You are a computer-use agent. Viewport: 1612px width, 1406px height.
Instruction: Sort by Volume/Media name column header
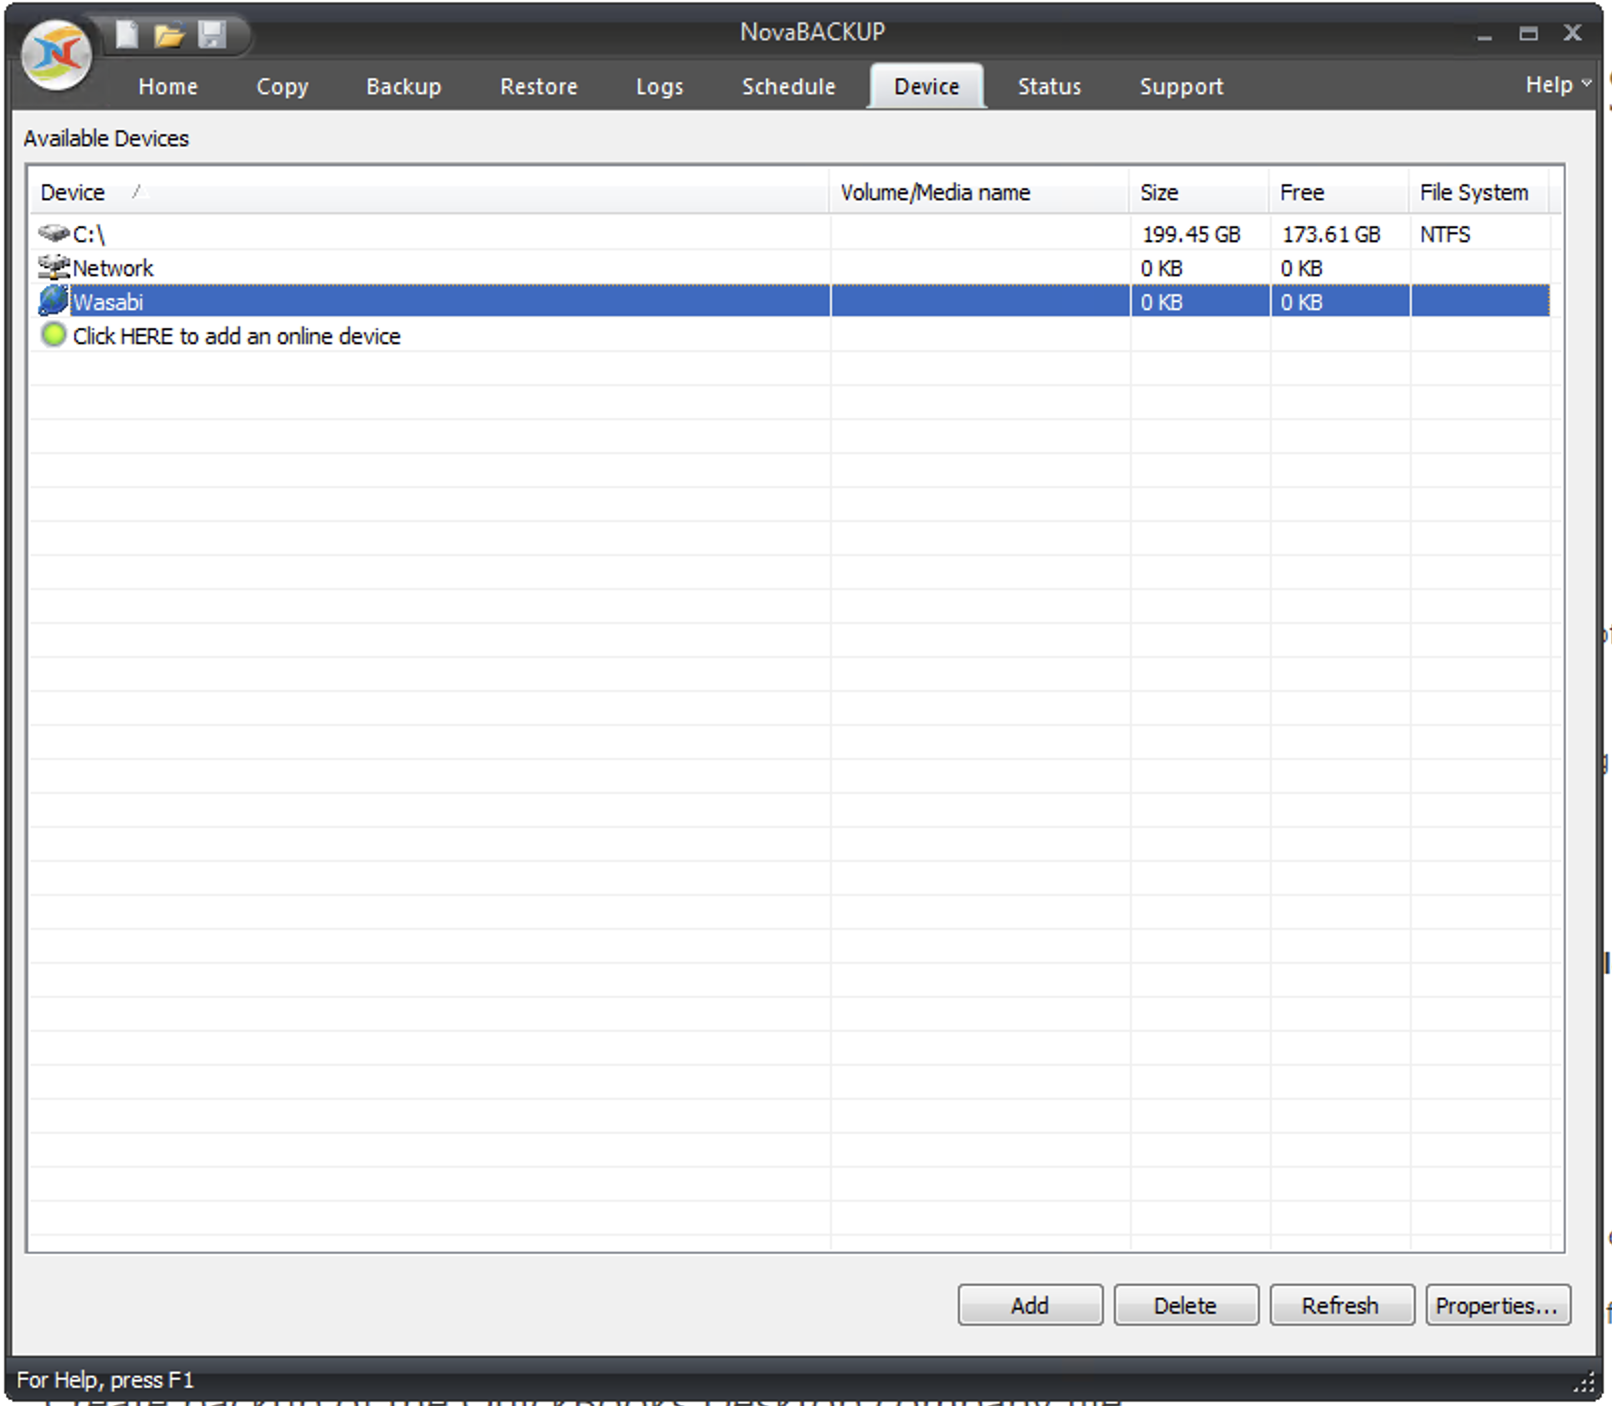(979, 192)
